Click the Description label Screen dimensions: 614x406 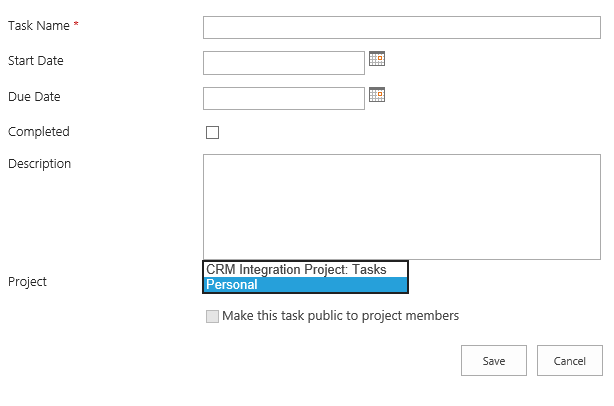40,164
